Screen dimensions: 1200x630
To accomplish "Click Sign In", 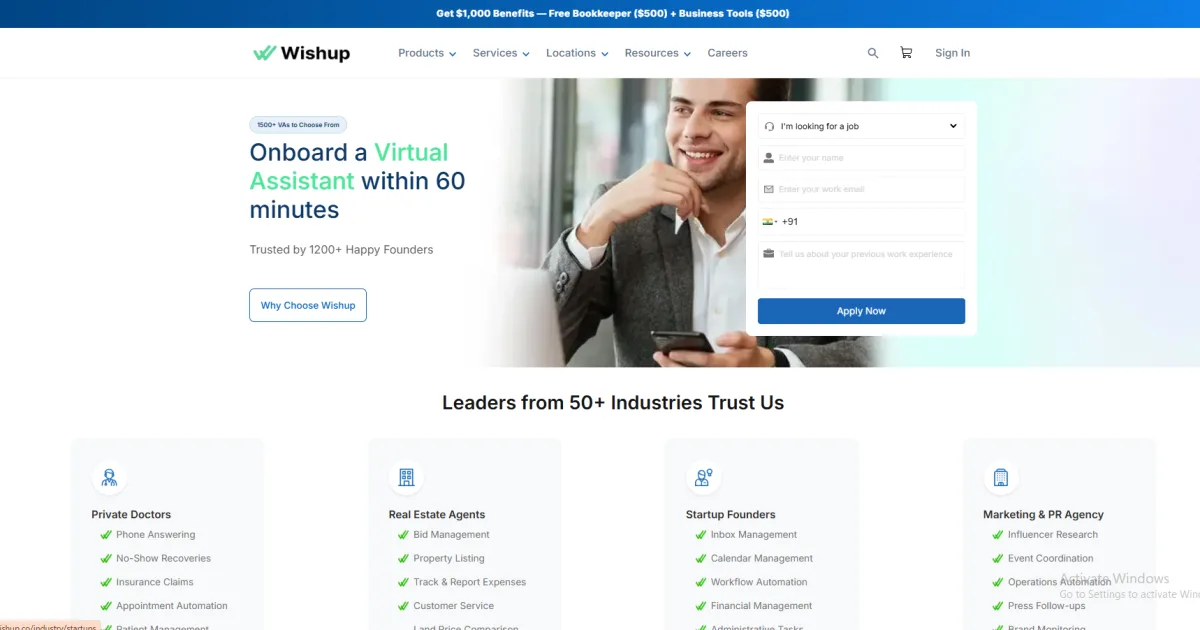I will click(952, 53).
